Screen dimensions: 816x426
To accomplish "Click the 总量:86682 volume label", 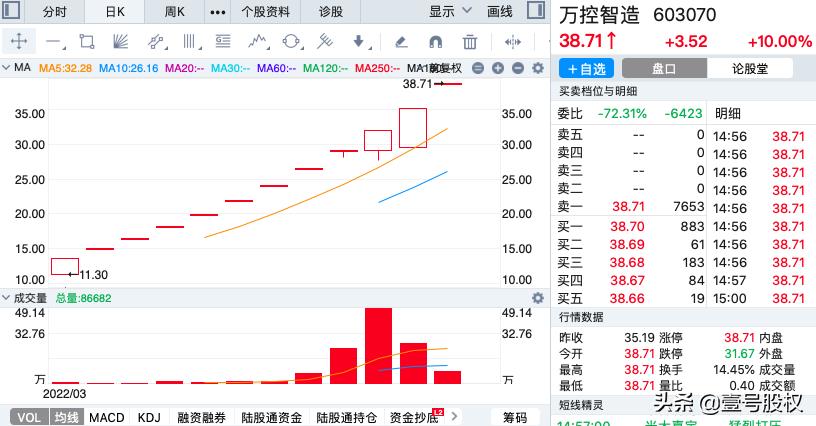I will (x=83, y=298).
